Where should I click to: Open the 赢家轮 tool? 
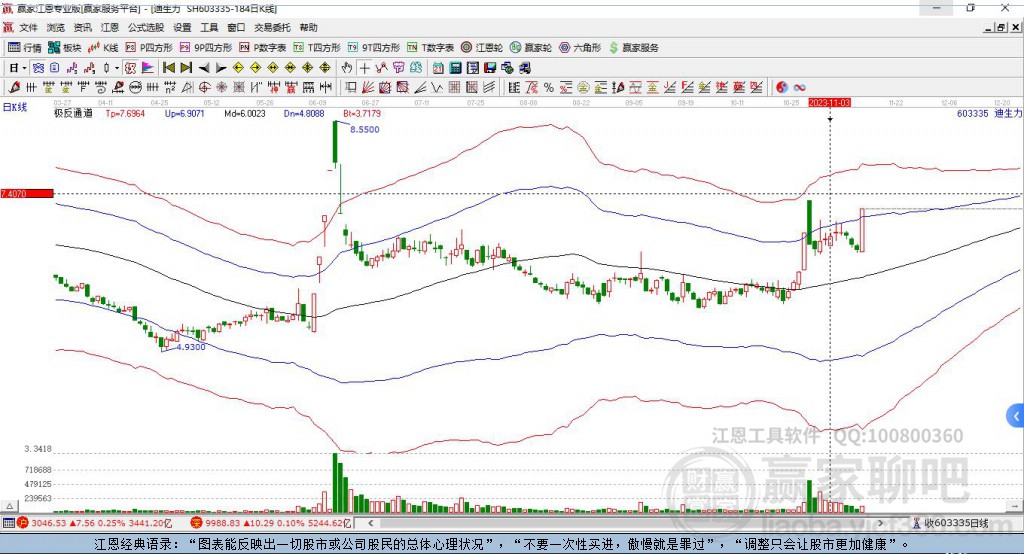(531, 48)
